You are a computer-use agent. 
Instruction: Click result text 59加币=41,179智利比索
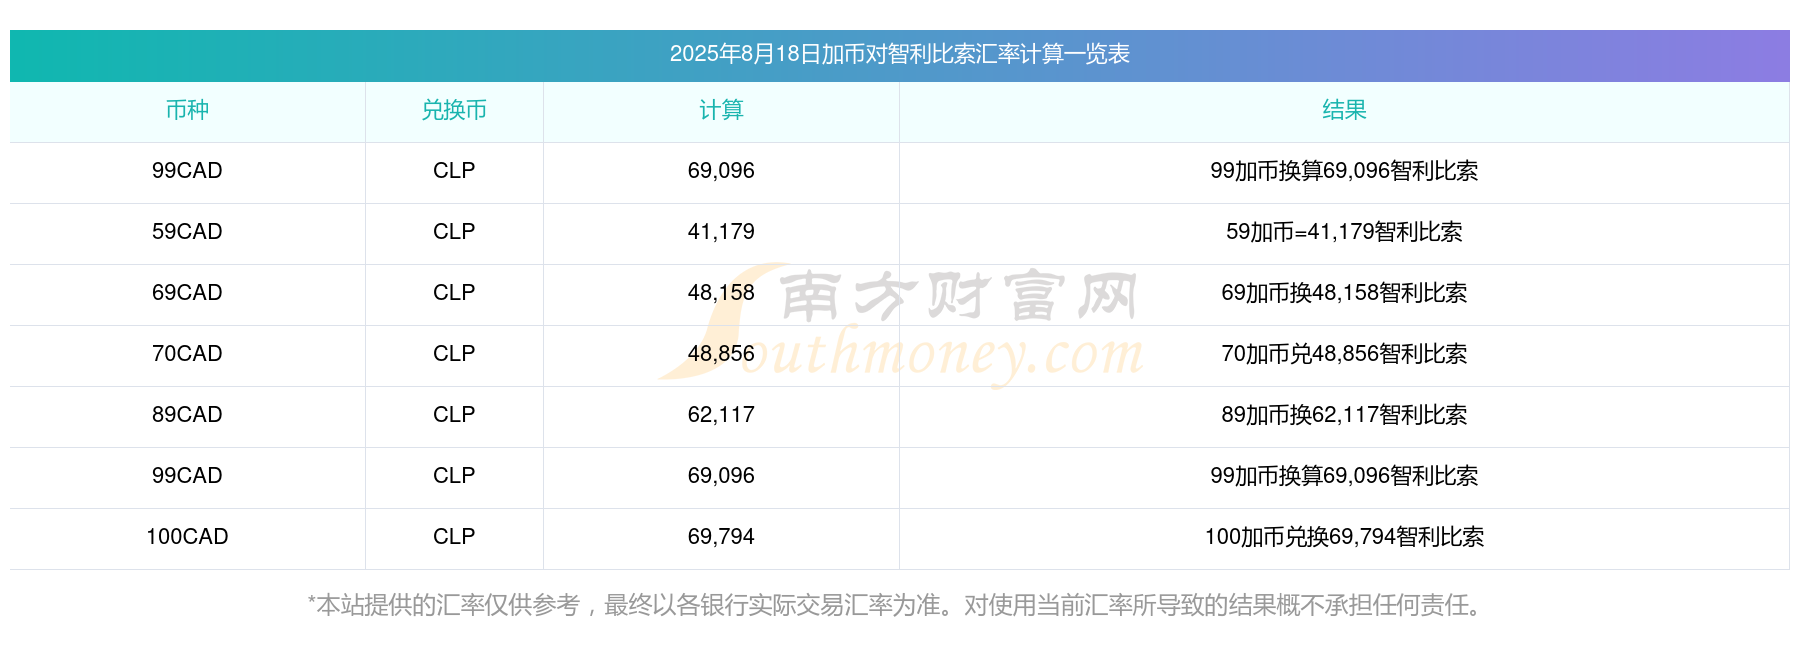(x=1344, y=232)
